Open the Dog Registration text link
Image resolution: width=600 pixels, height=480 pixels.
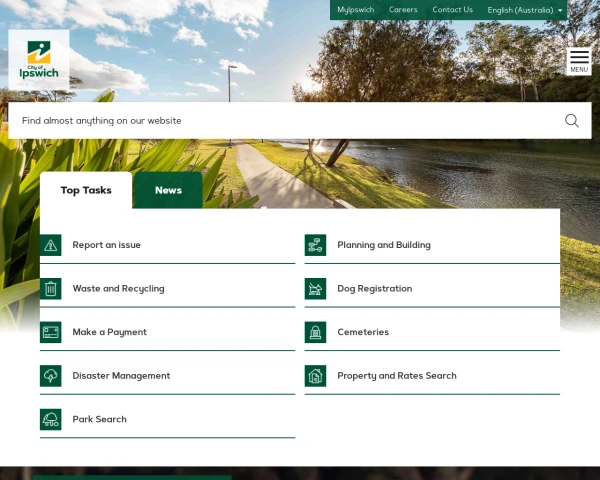(x=374, y=289)
